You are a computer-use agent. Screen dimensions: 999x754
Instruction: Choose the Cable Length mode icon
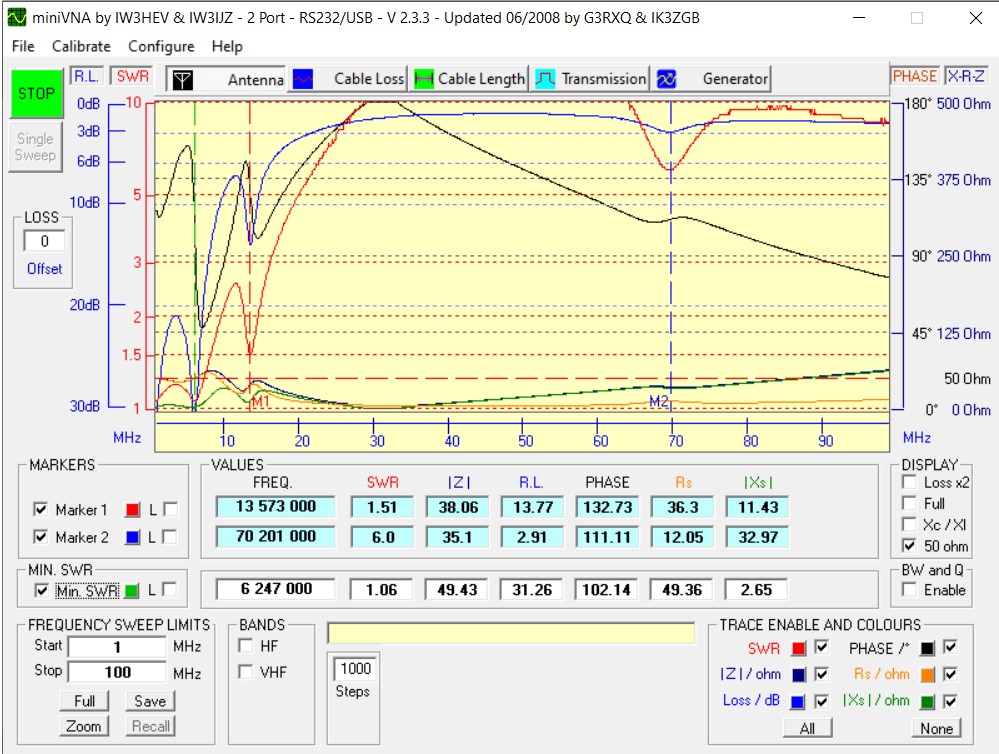pos(425,79)
